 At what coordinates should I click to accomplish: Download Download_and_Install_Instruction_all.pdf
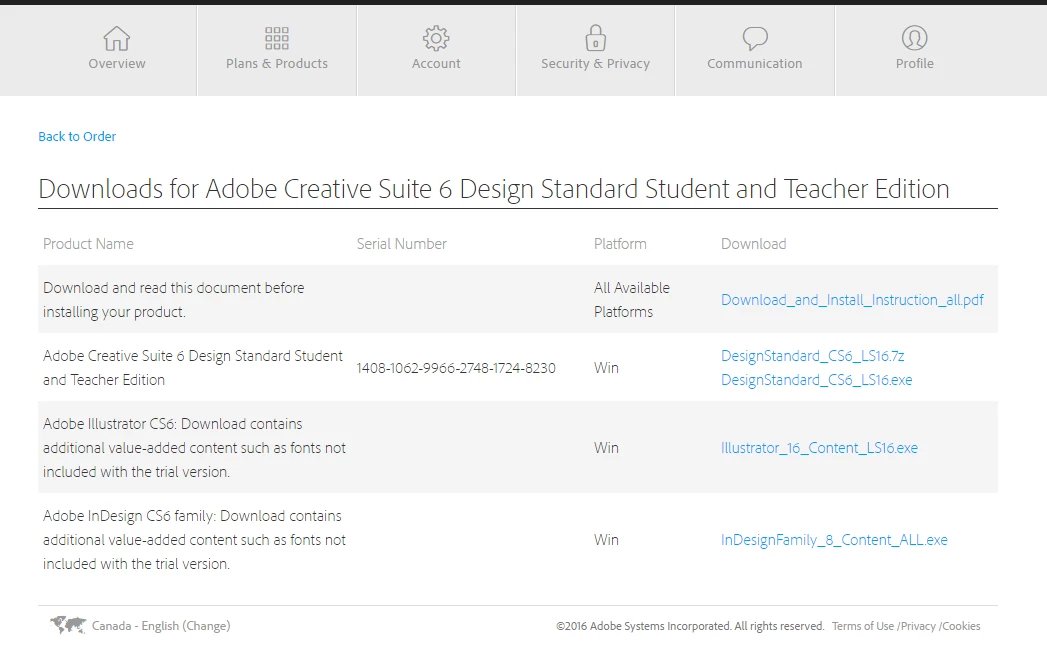pos(852,300)
